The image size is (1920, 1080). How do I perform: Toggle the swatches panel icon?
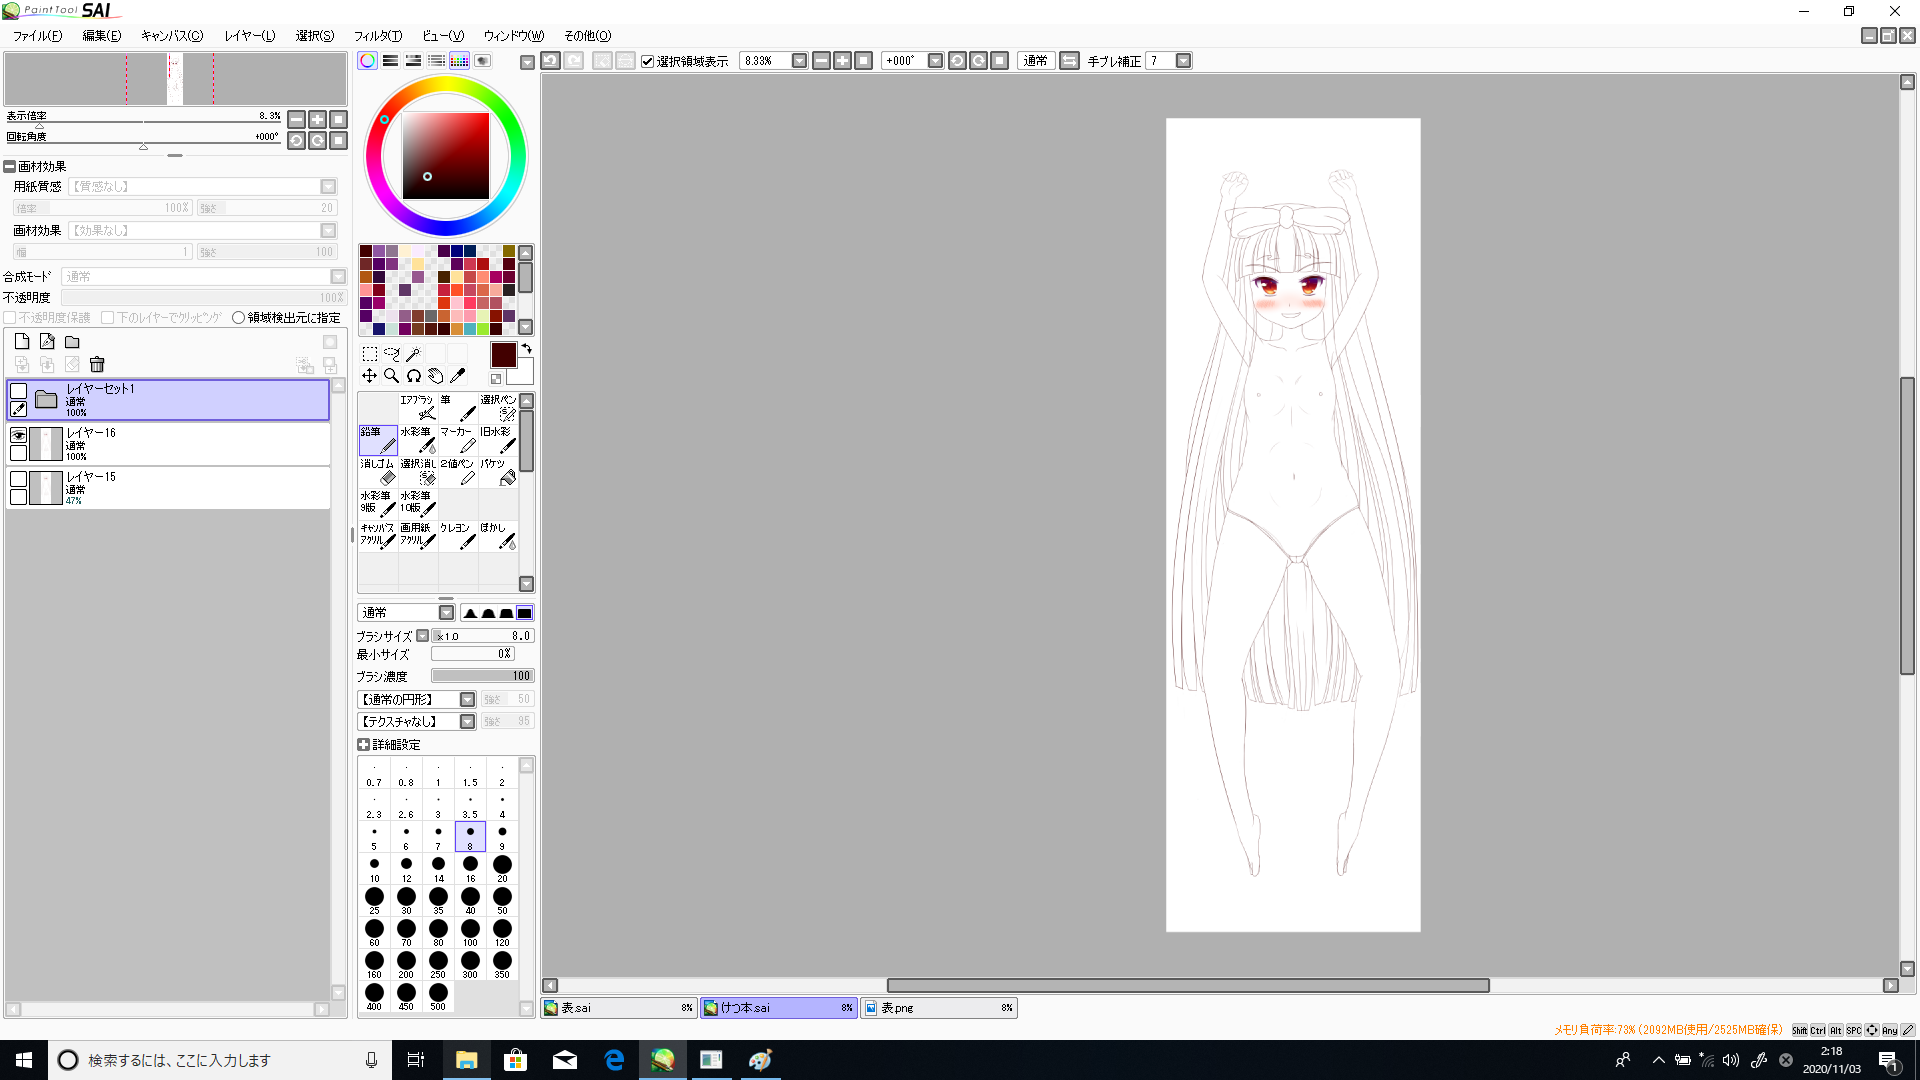tap(459, 61)
